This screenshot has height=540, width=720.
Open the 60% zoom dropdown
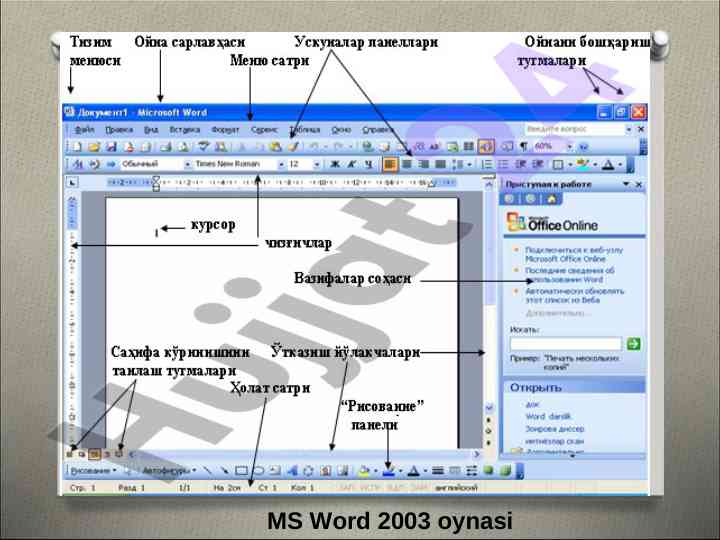coord(569,147)
